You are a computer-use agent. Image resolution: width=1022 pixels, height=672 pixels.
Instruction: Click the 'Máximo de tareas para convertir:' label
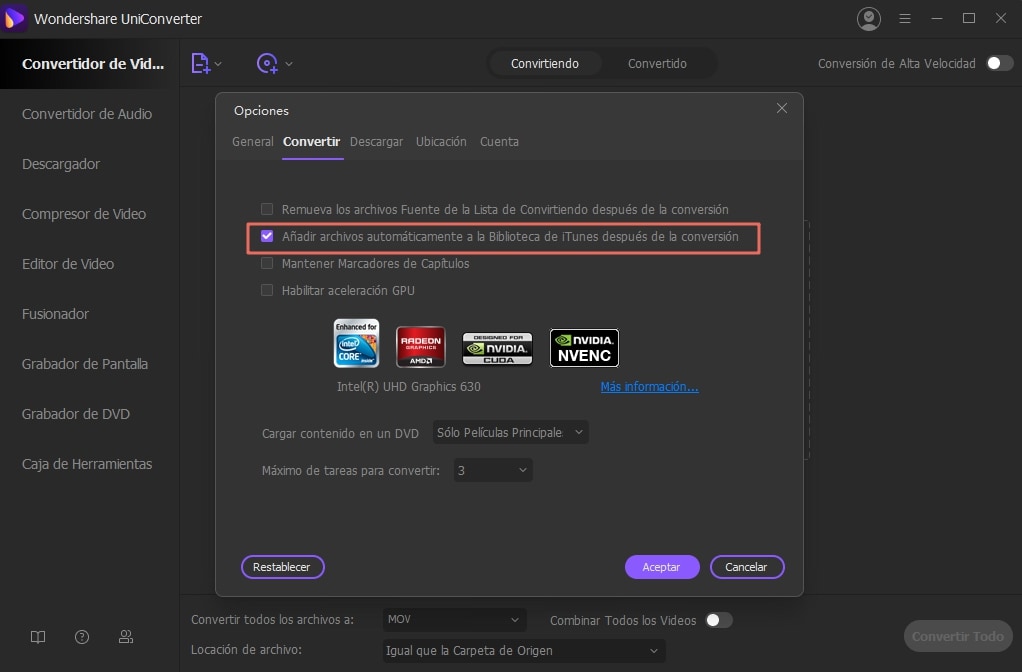351,471
